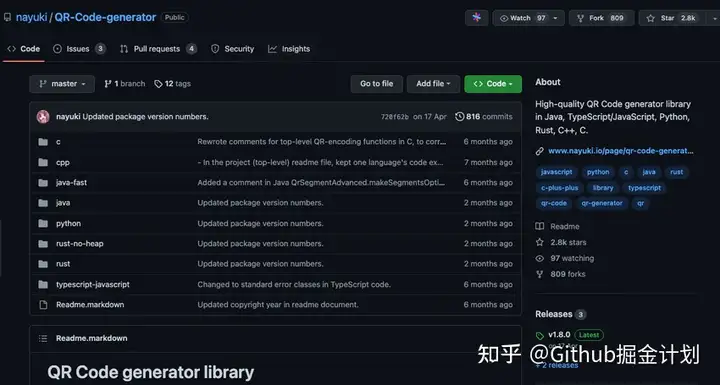Star the QR-Code-generator repository

pyautogui.click(x=673, y=18)
